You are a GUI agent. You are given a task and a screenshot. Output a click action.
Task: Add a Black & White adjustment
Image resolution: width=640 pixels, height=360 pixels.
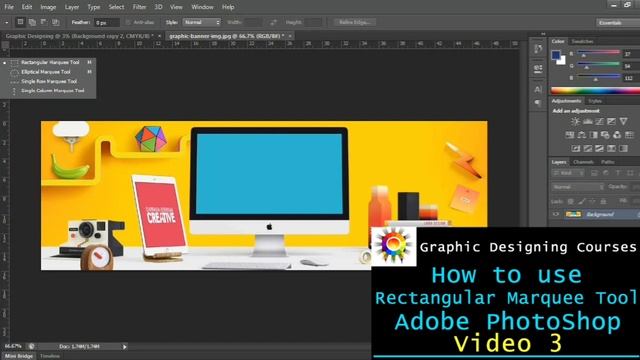[x=593, y=135]
